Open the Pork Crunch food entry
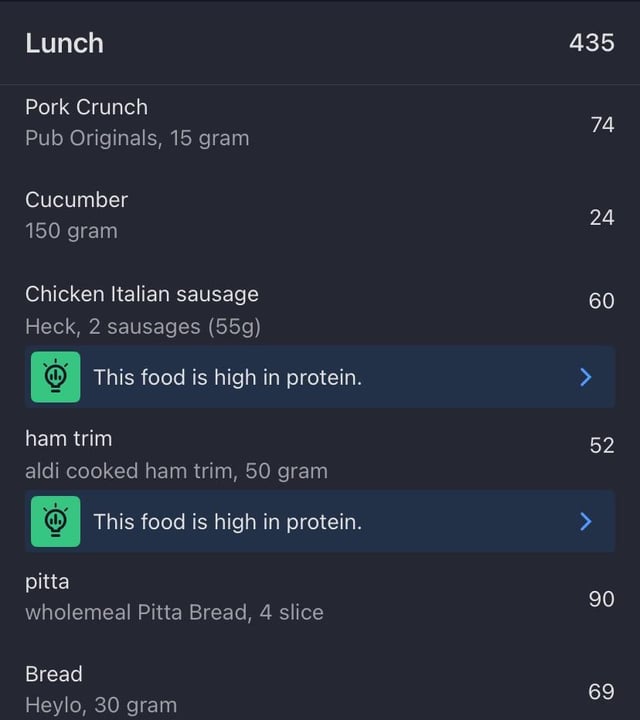Screen dimensions: 640x720 coord(320,123)
